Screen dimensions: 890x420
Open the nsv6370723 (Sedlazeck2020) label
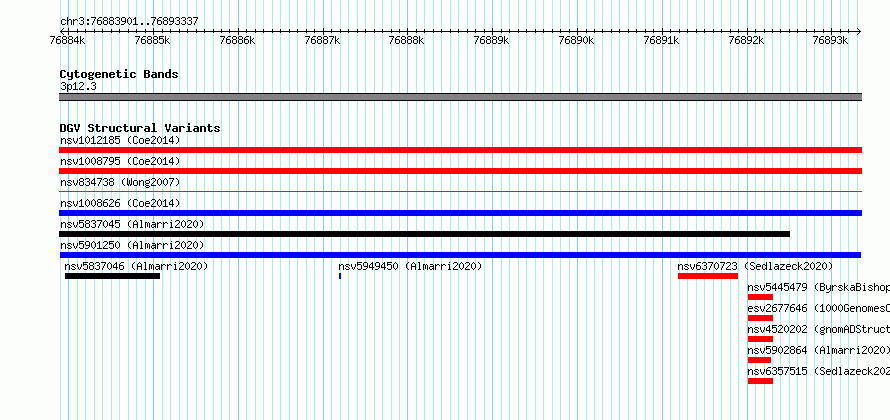755,266
